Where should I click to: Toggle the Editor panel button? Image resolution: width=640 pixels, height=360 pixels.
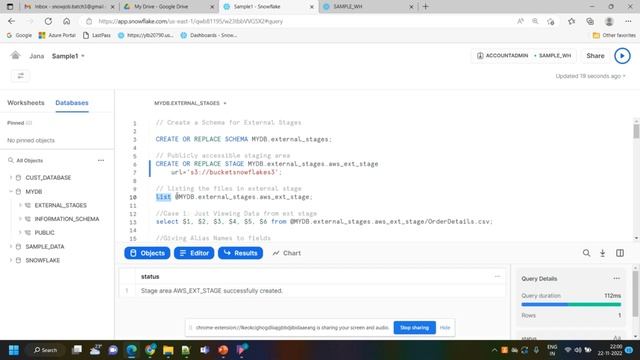pyautogui.click(x=194, y=253)
